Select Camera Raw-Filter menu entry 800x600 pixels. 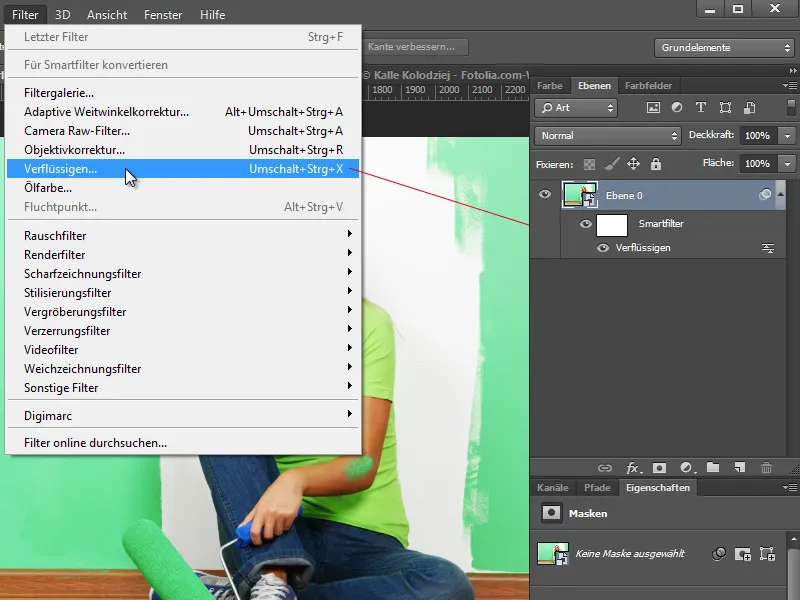click(x=183, y=131)
